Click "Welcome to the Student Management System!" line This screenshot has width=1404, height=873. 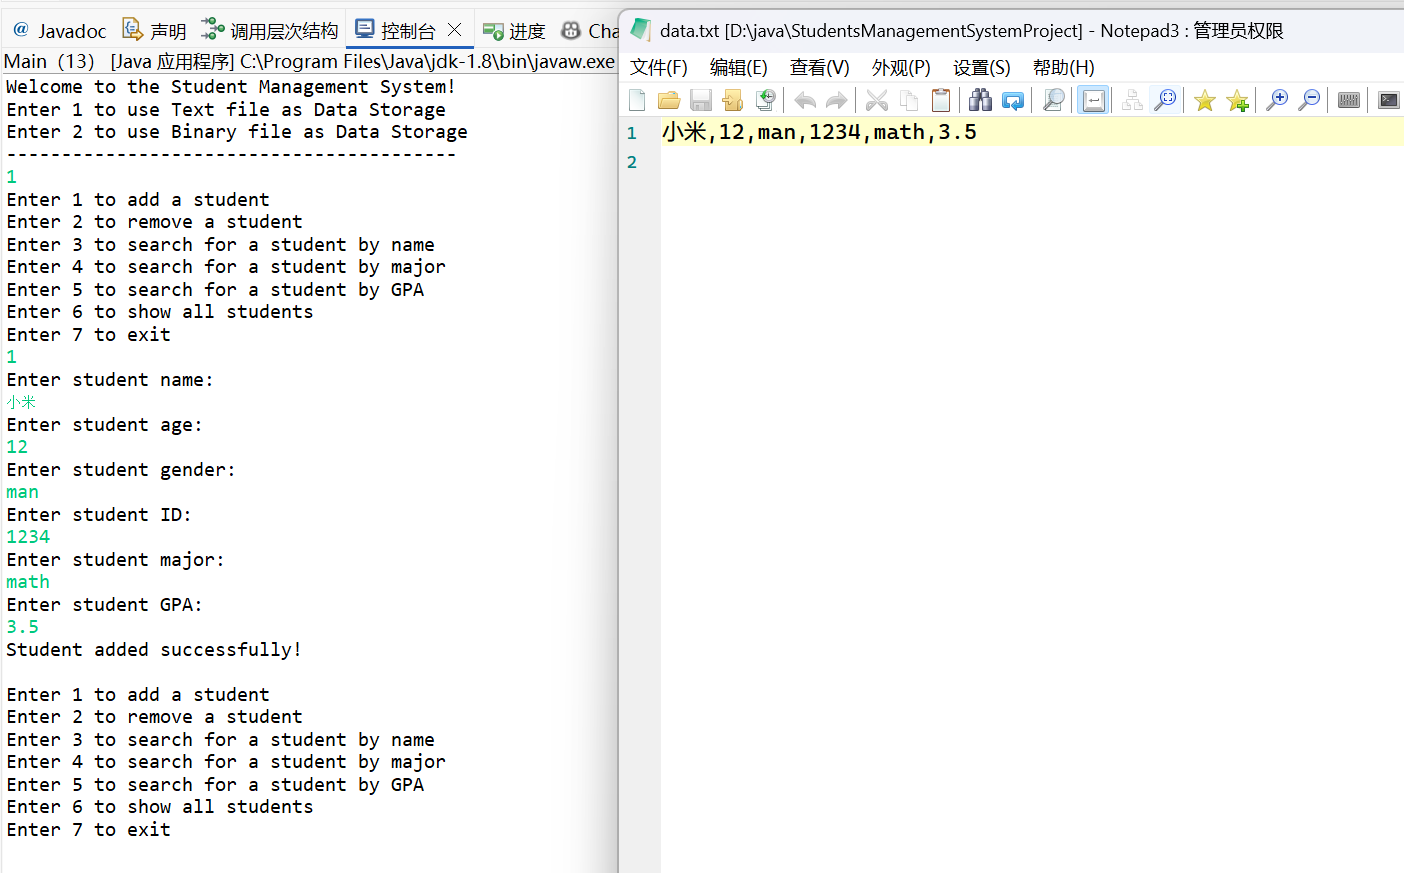[x=231, y=87]
